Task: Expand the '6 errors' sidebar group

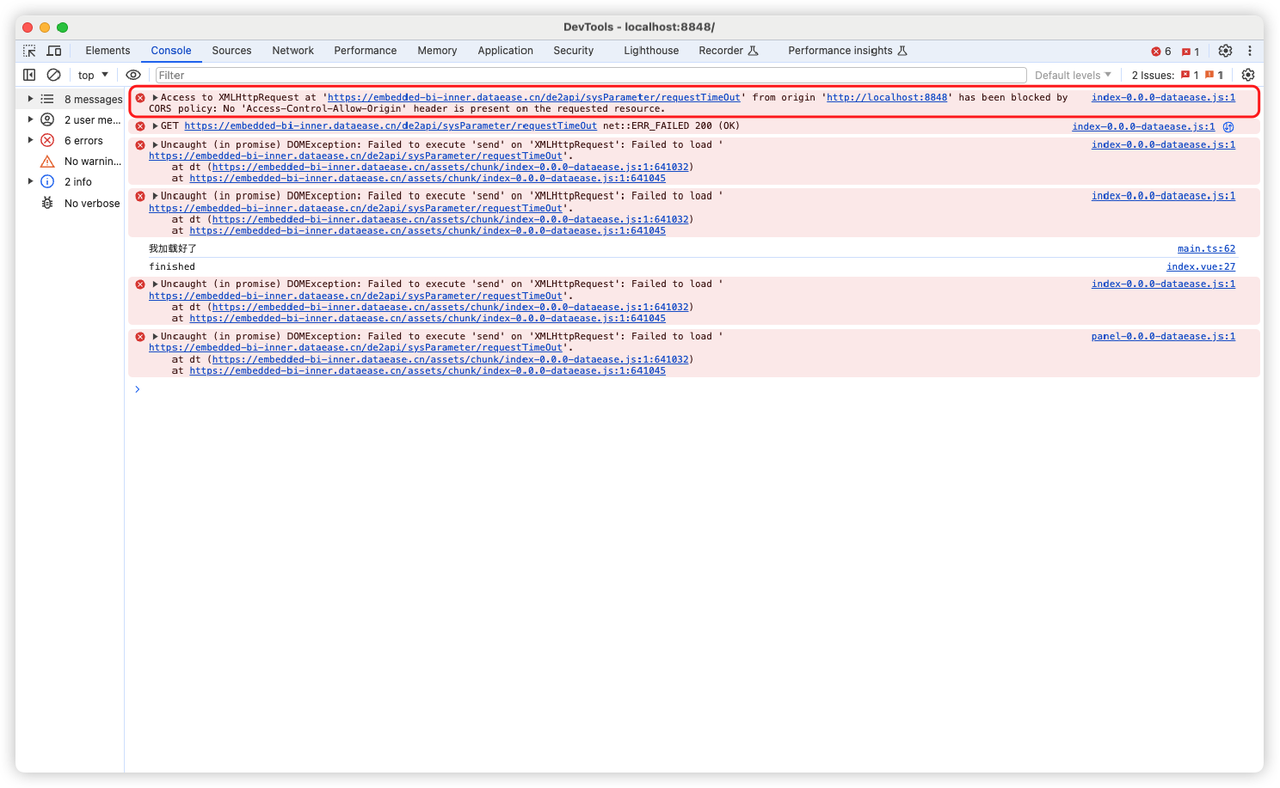Action: pyautogui.click(x=31, y=141)
